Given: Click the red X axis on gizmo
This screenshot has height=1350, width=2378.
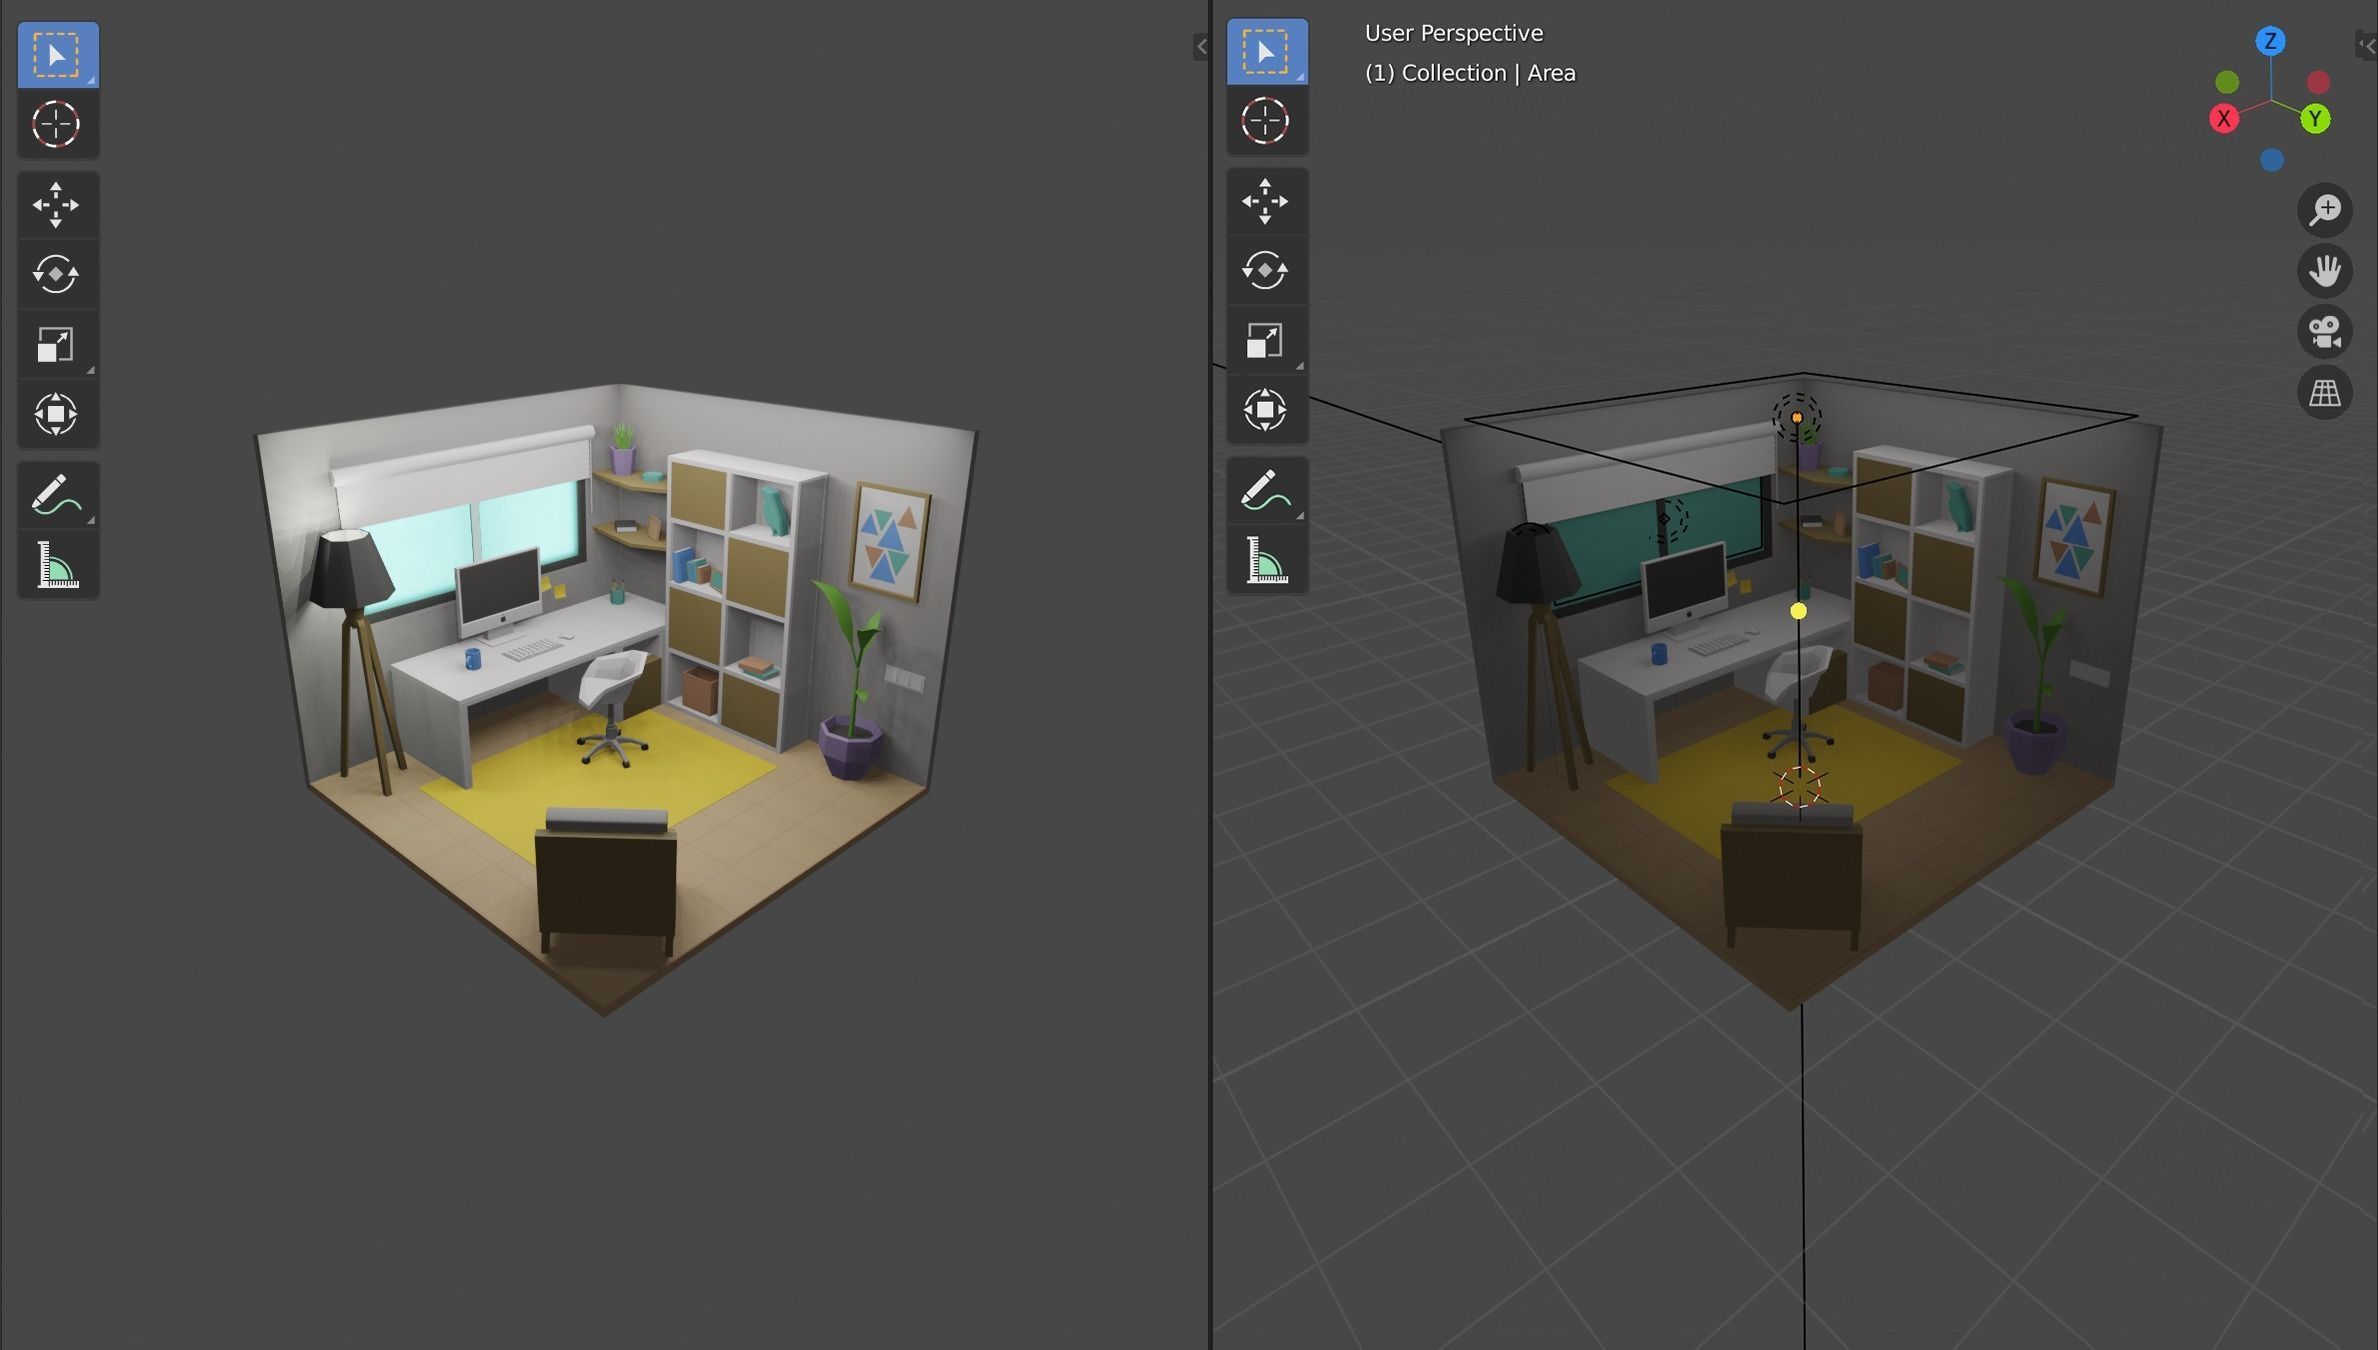Looking at the screenshot, I should click(2224, 119).
